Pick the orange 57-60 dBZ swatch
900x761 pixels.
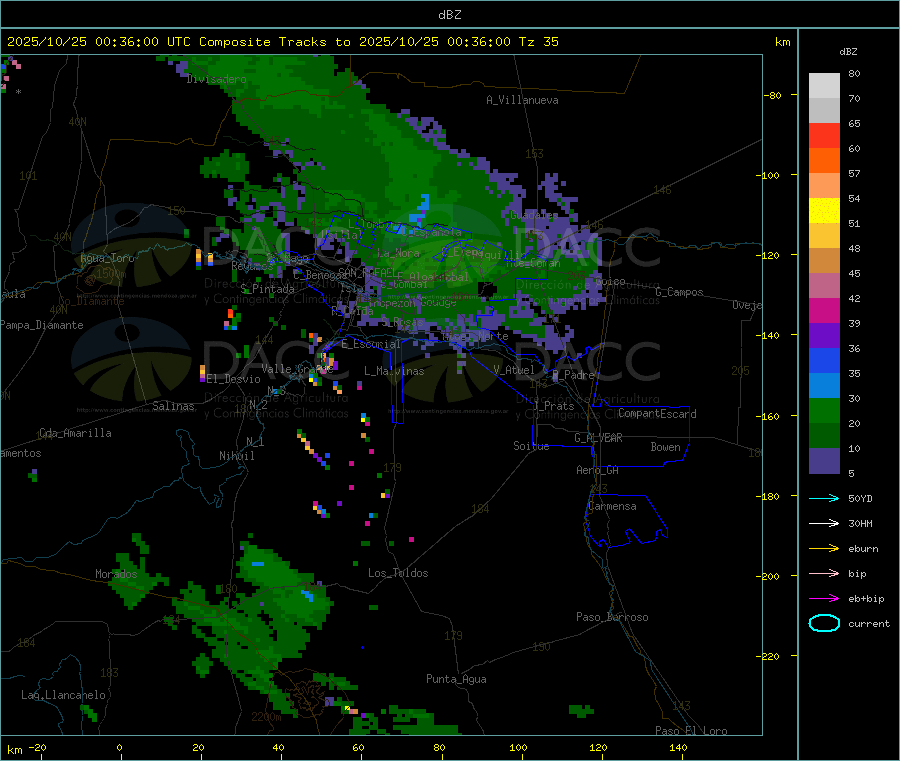click(824, 161)
